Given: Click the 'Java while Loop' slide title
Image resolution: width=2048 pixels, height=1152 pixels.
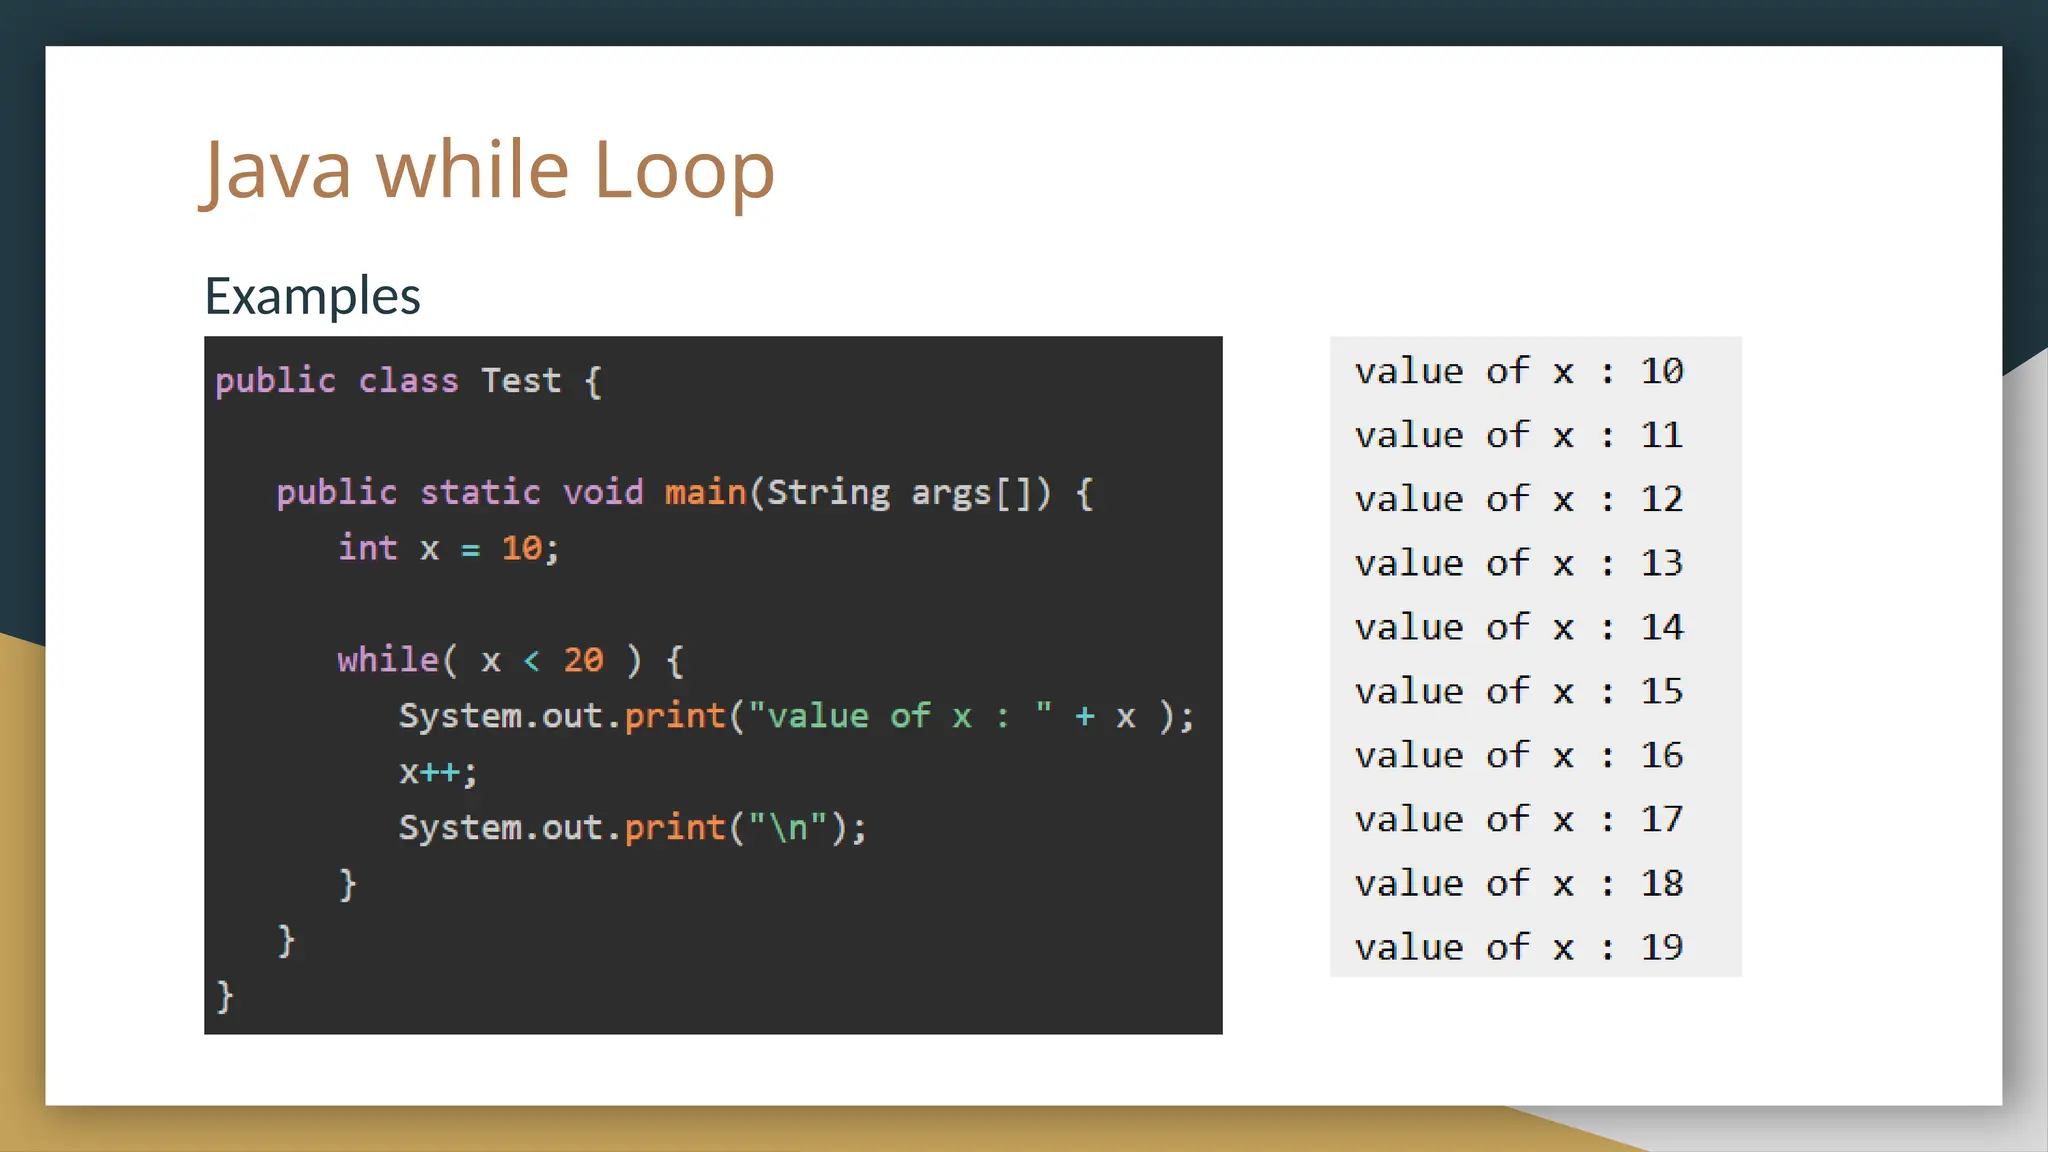Looking at the screenshot, I should 489,170.
